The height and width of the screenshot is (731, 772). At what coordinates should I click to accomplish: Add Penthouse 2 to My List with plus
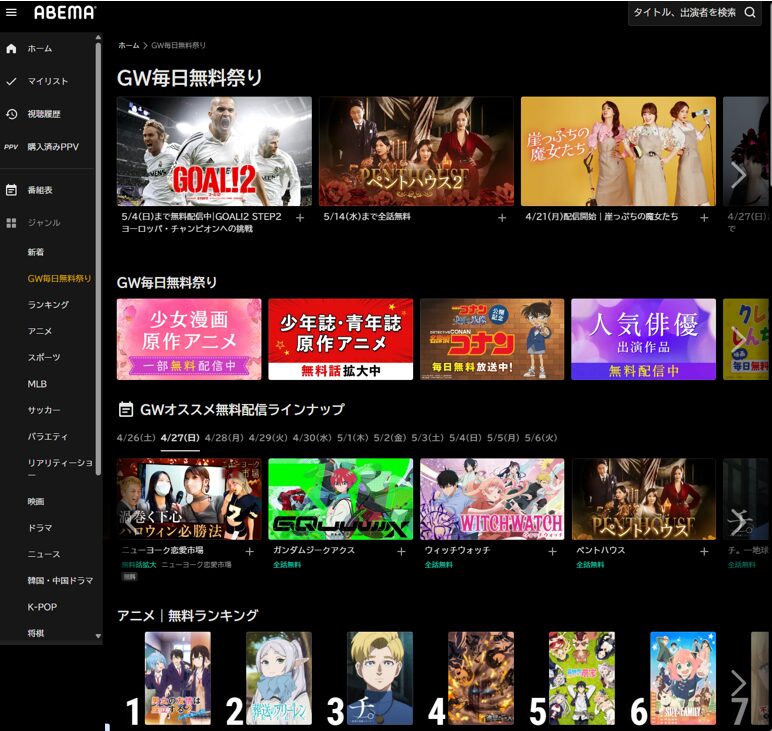(x=502, y=217)
